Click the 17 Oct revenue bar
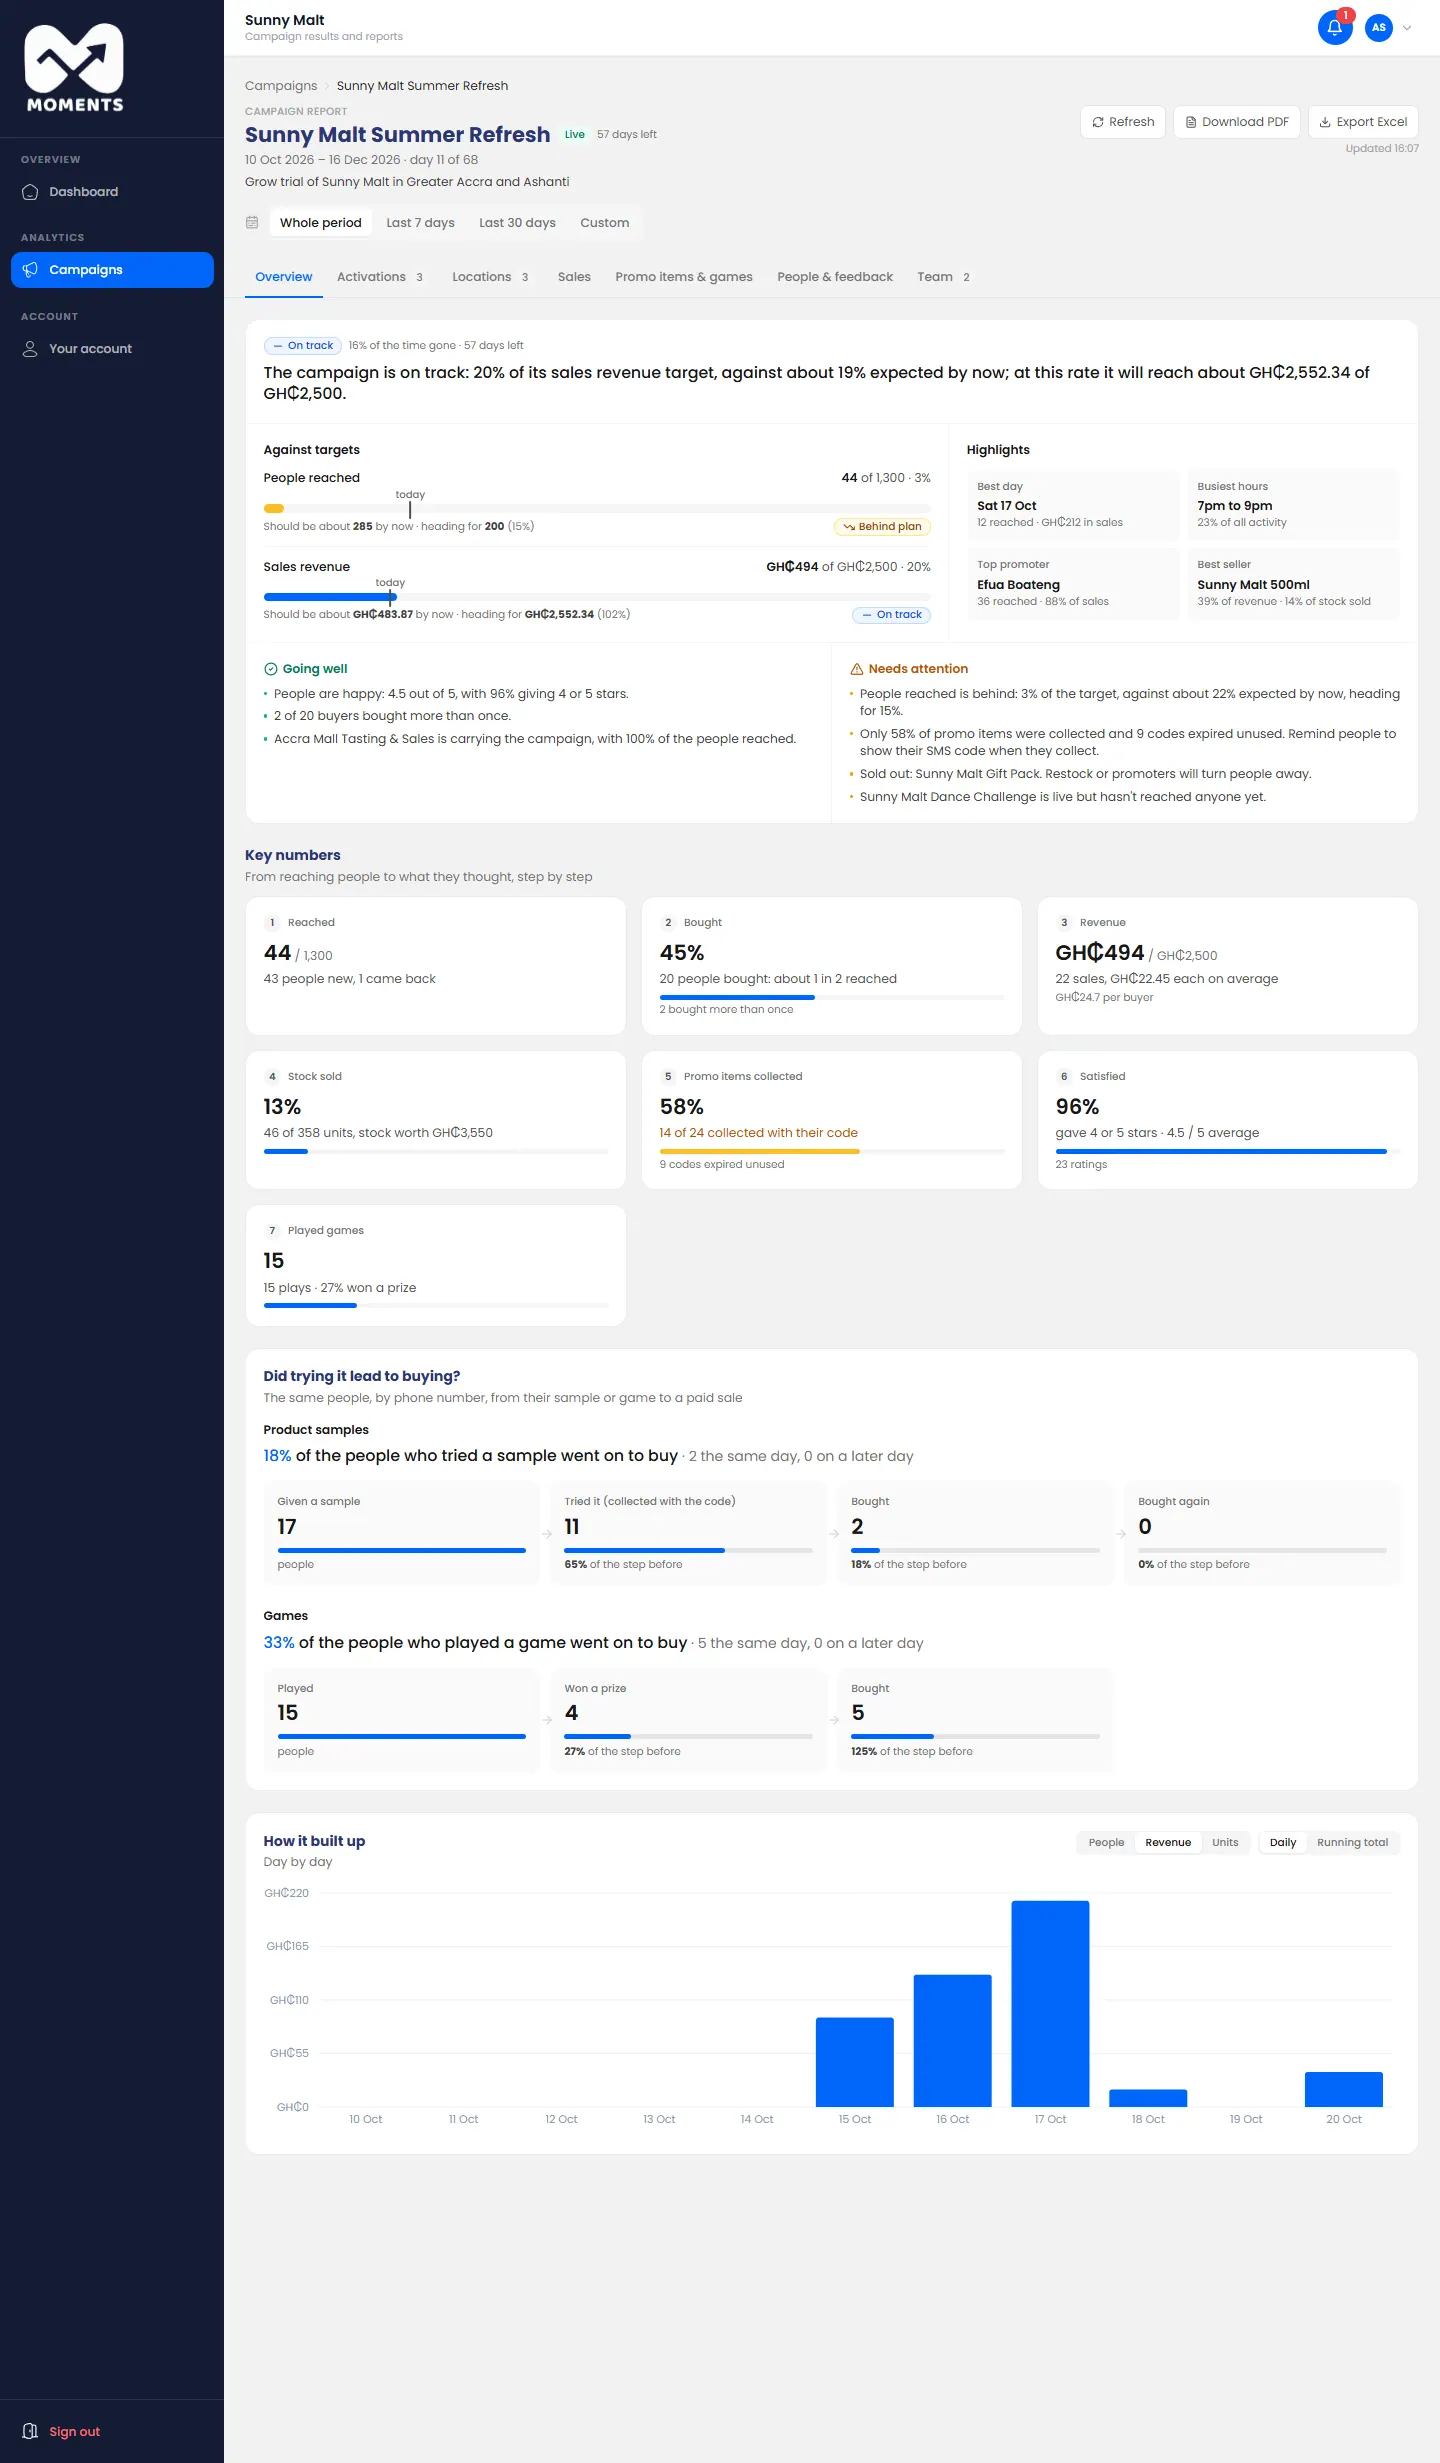Viewport: 1440px width, 2463px height. [1050, 2003]
